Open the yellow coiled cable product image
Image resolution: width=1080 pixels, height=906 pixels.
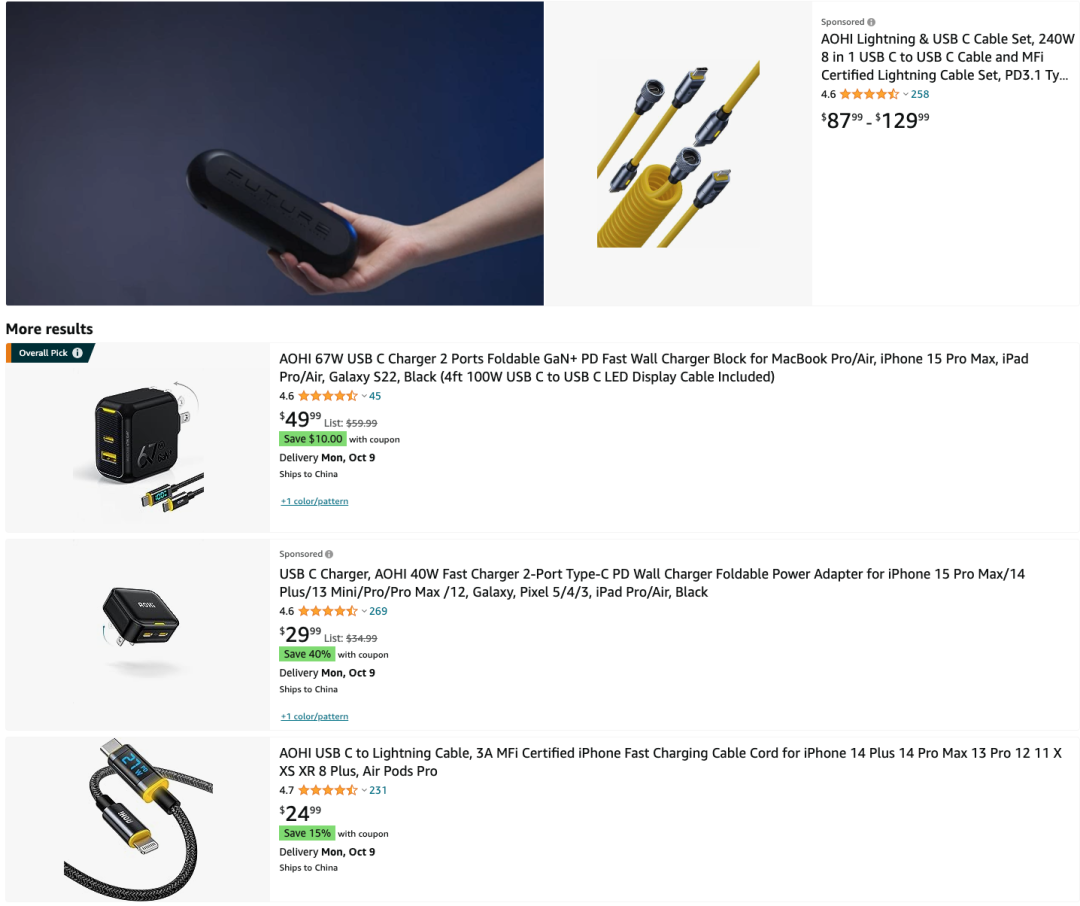tap(678, 154)
